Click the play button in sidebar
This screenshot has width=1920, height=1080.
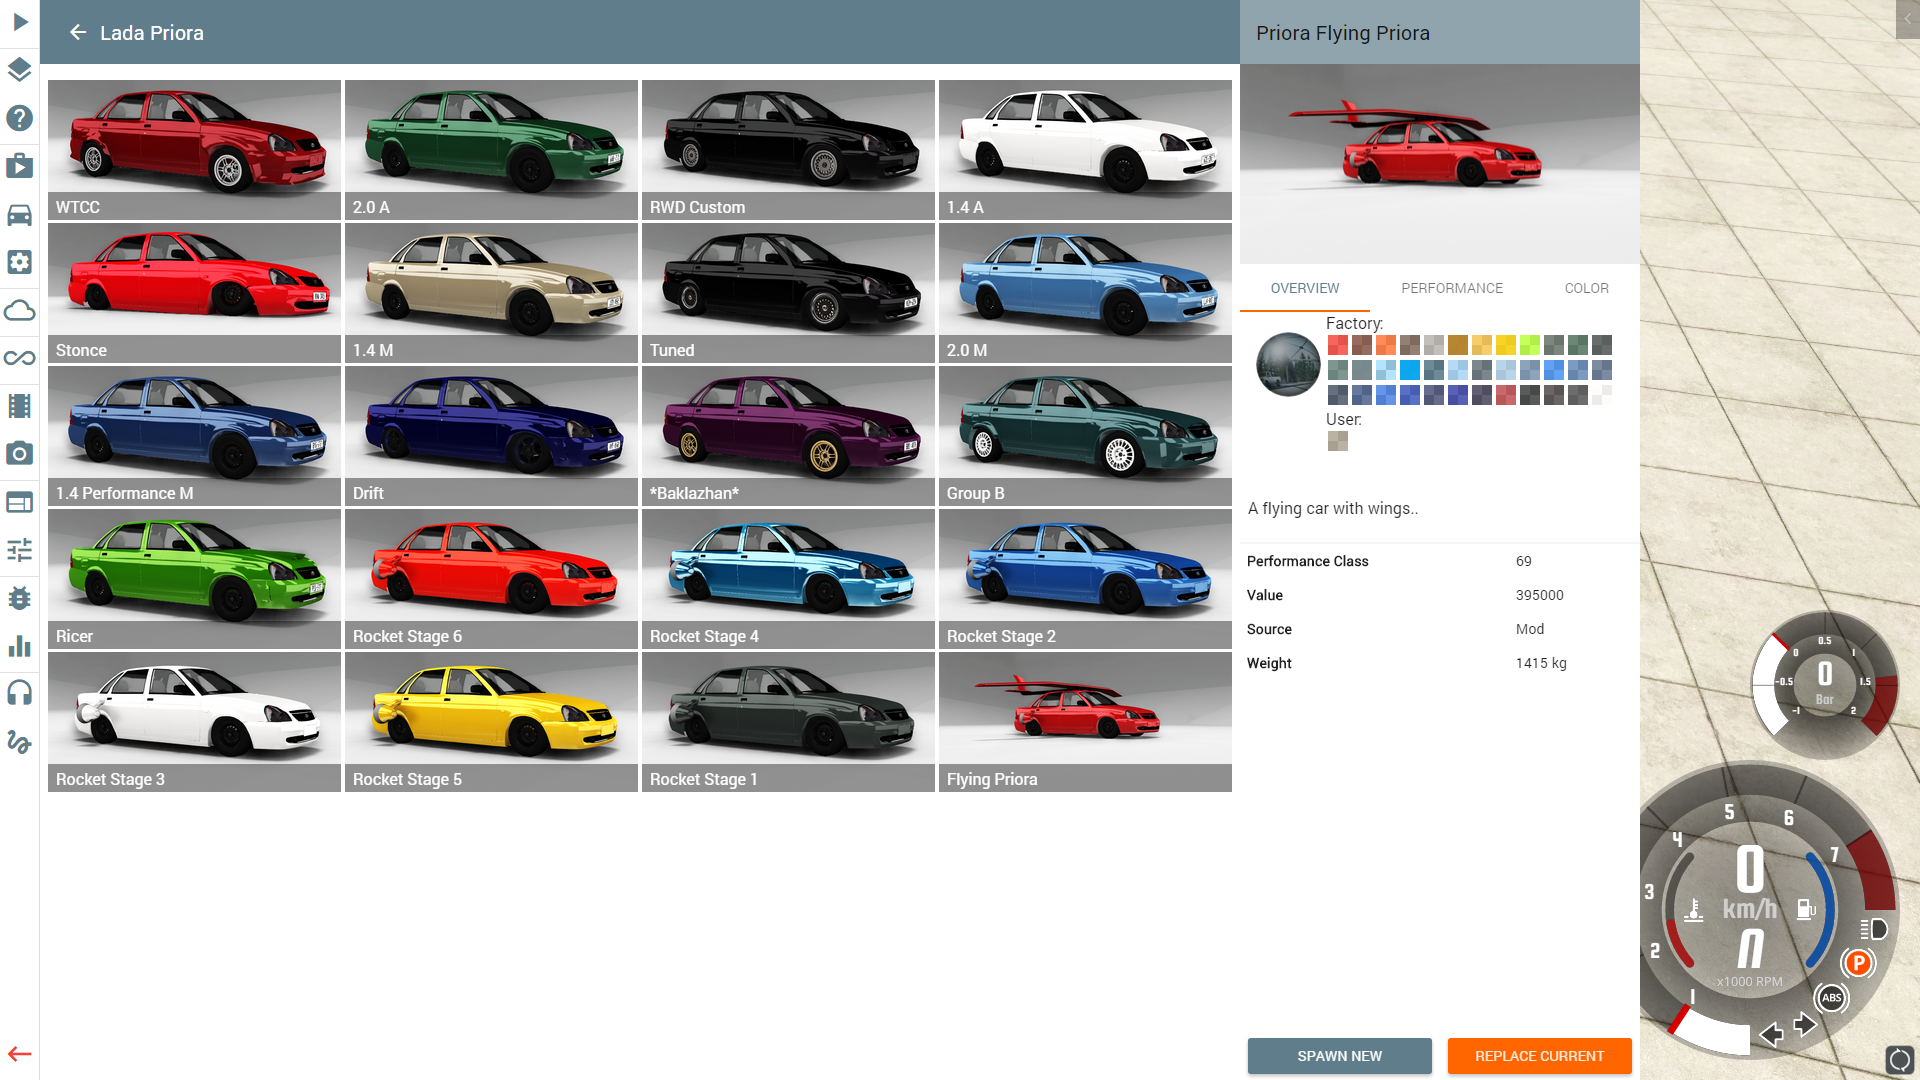coord(20,22)
